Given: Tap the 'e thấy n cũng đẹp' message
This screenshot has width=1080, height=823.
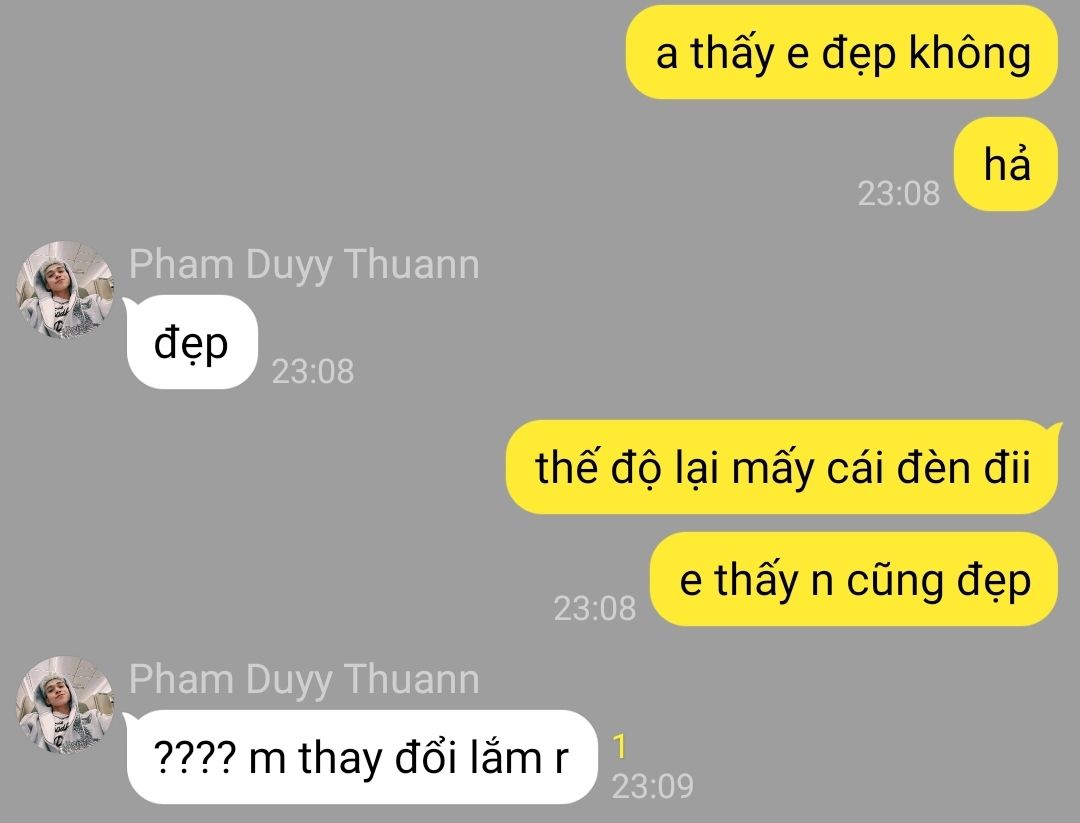Looking at the screenshot, I should [x=854, y=579].
